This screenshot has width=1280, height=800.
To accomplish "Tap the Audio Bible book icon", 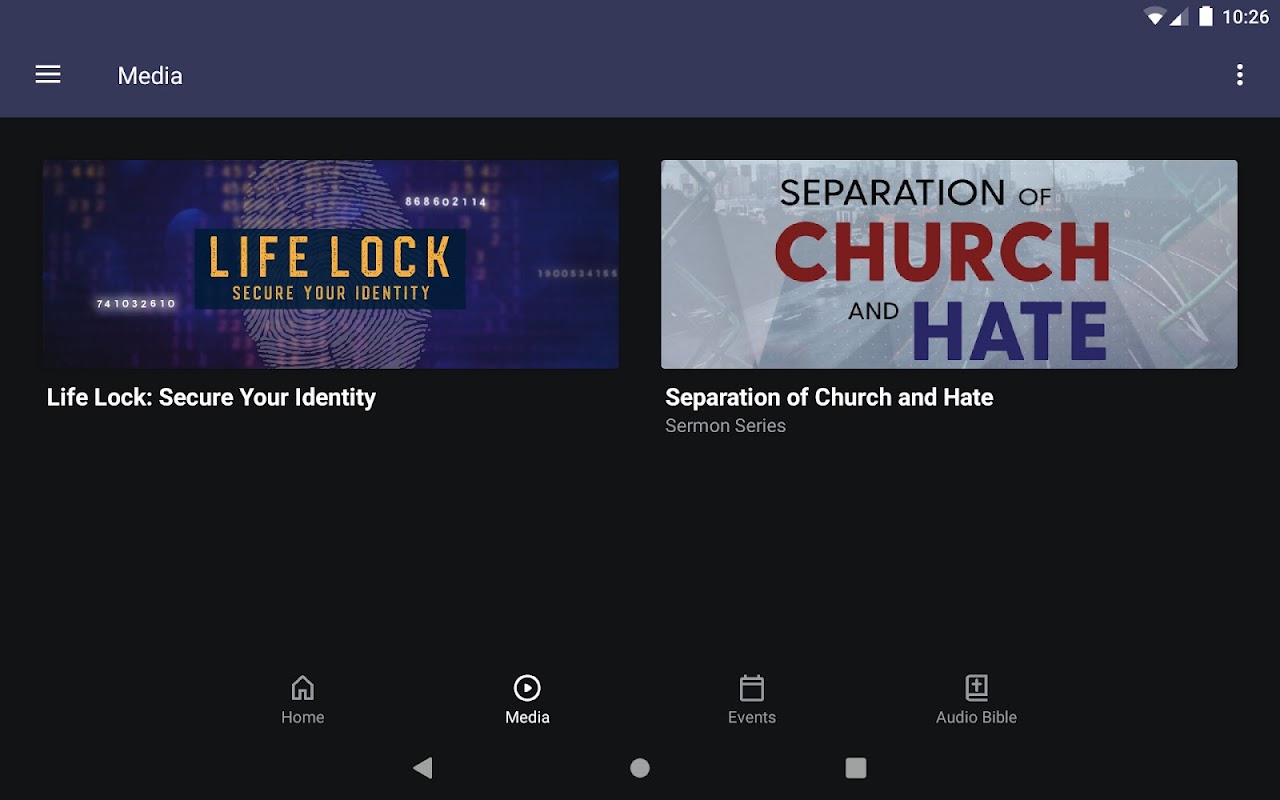I will pyautogui.click(x=976, y=688).
